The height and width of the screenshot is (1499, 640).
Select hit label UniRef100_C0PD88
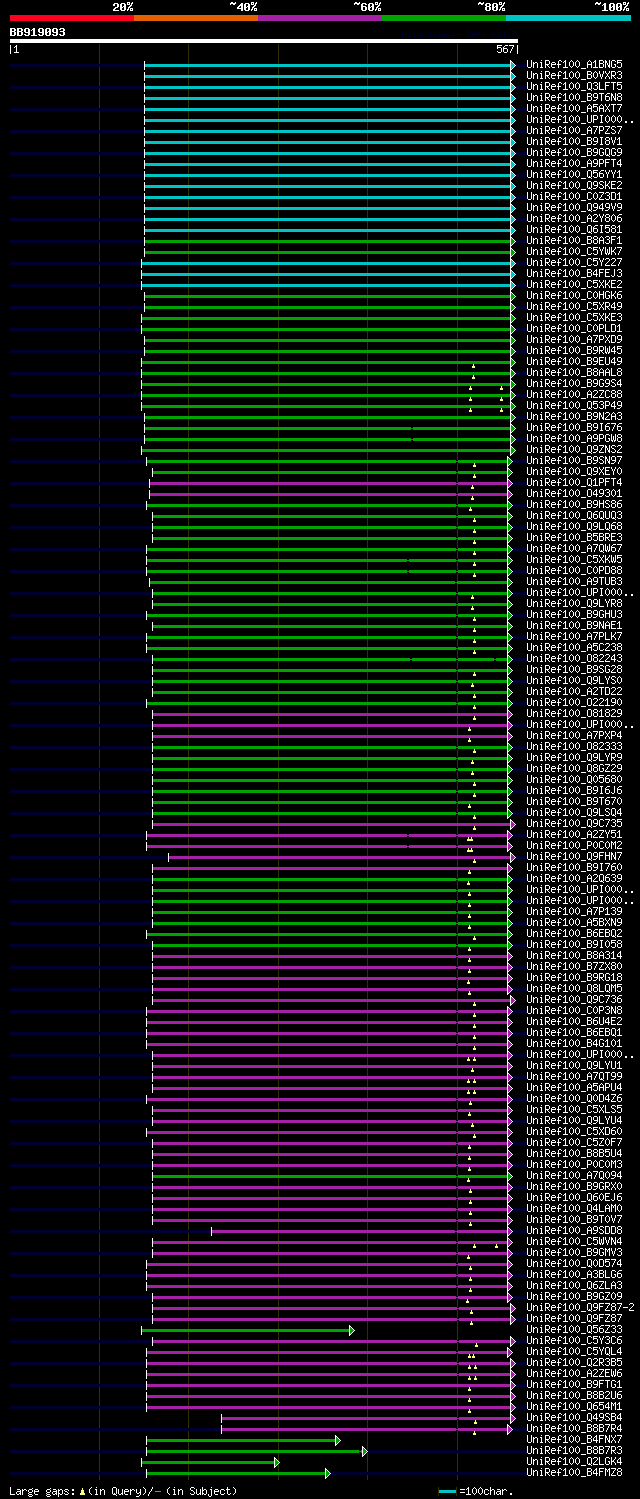pyautogui.click(x=574, y=570)
